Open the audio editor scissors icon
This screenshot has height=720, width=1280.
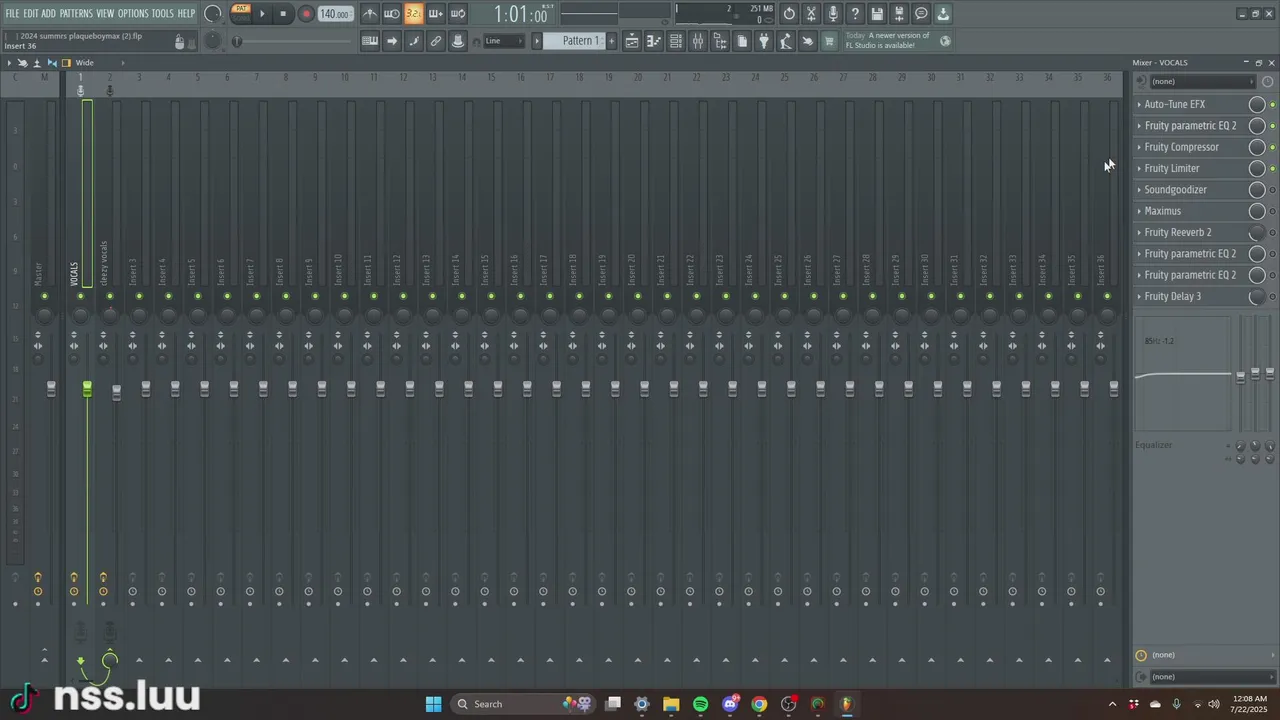point(811,14)
